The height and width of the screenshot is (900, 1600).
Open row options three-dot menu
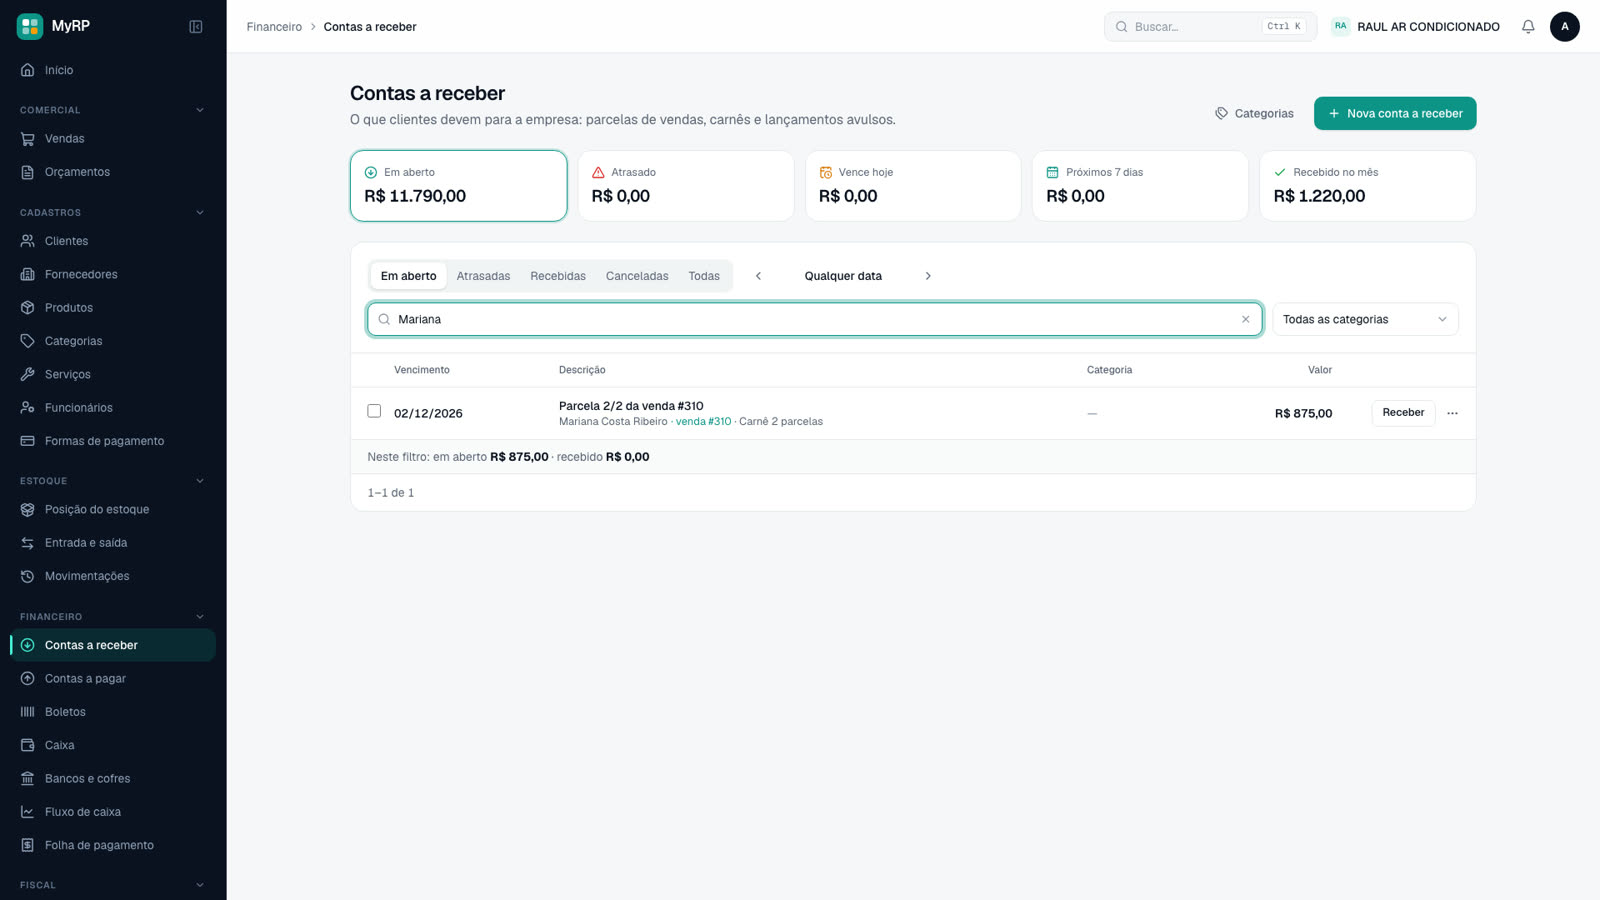(x=1452, y=413)
